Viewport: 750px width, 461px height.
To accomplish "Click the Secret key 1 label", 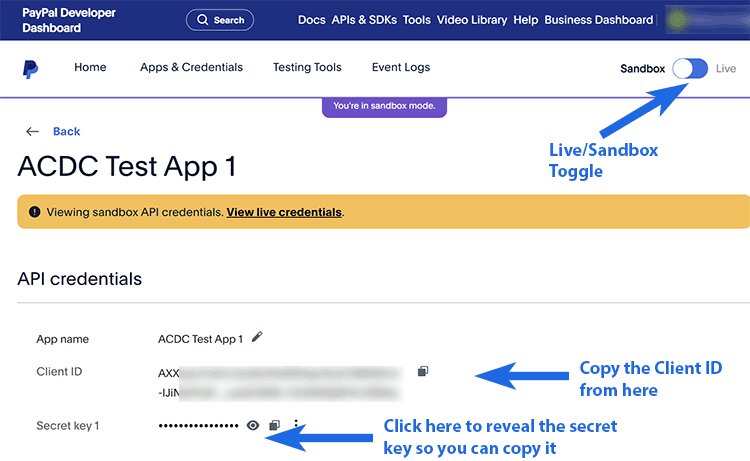I will (68, 426).
